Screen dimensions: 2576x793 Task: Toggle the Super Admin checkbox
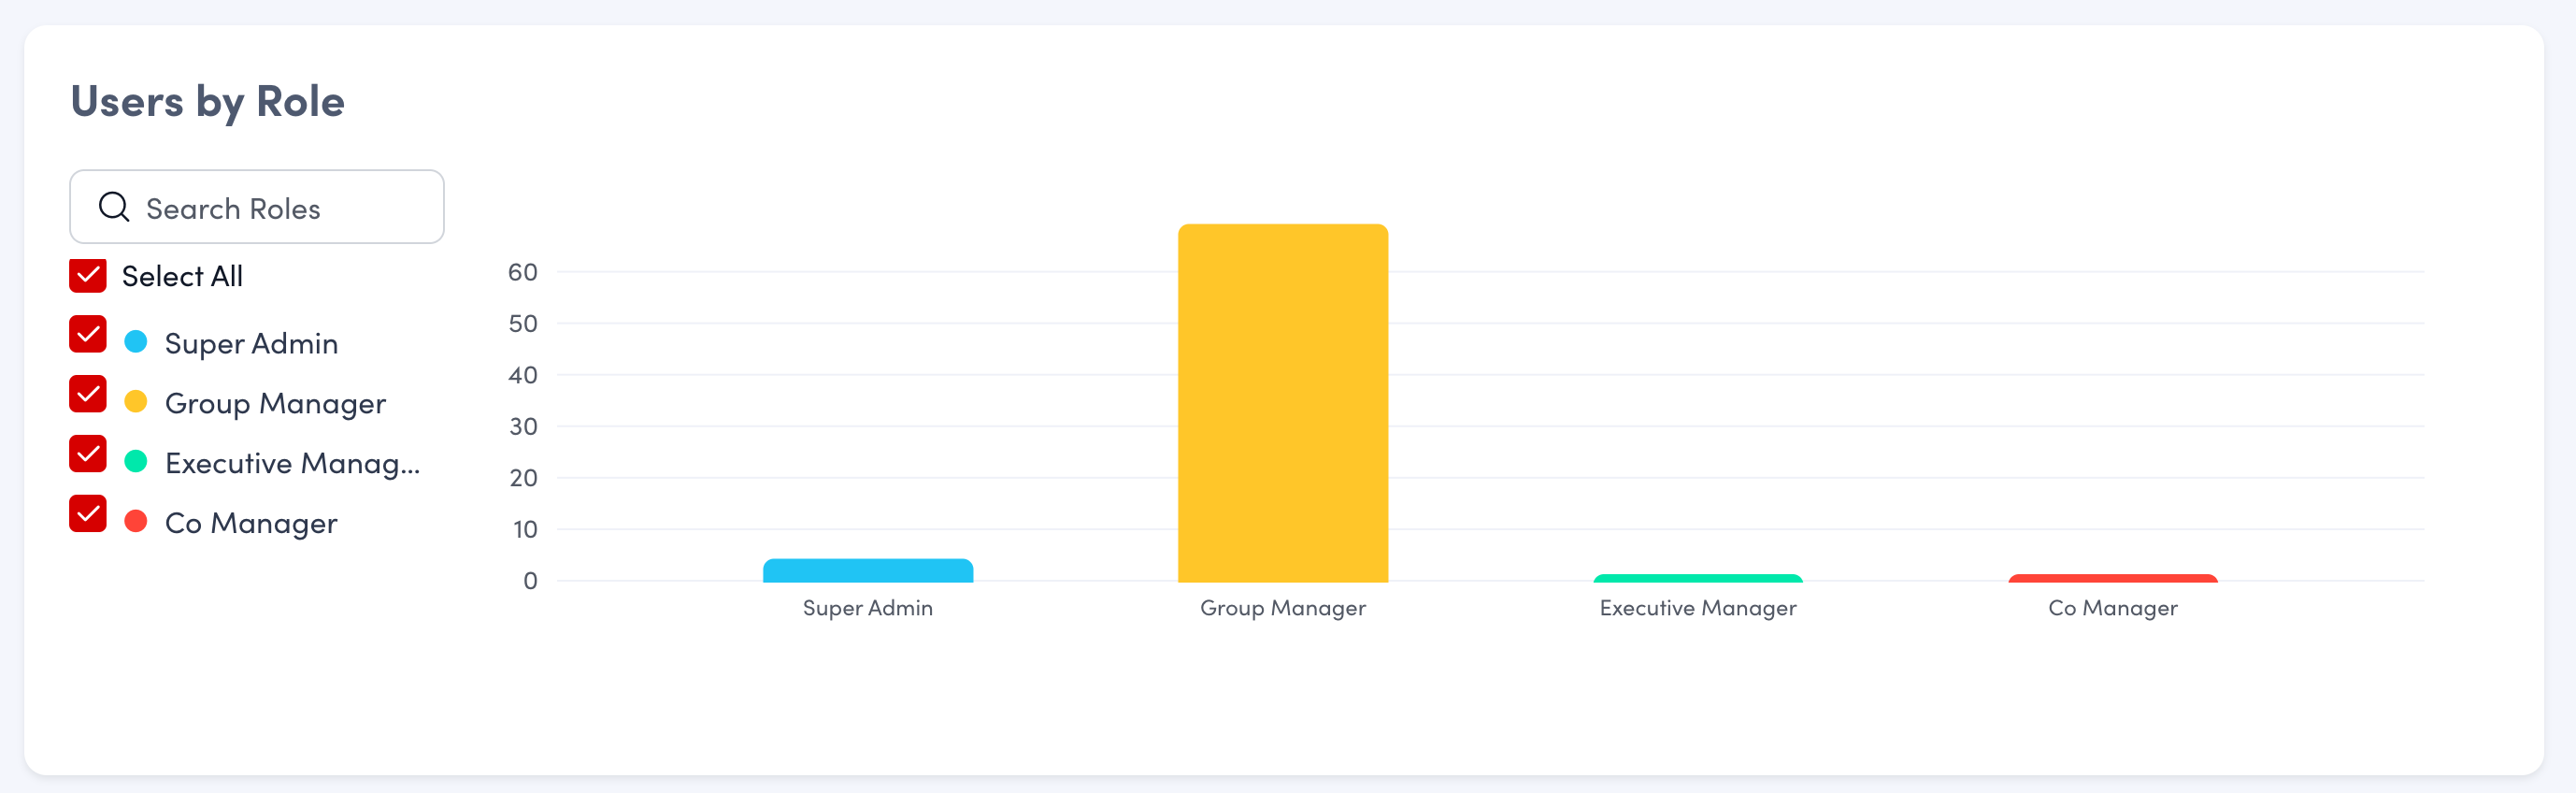point(88,335)
